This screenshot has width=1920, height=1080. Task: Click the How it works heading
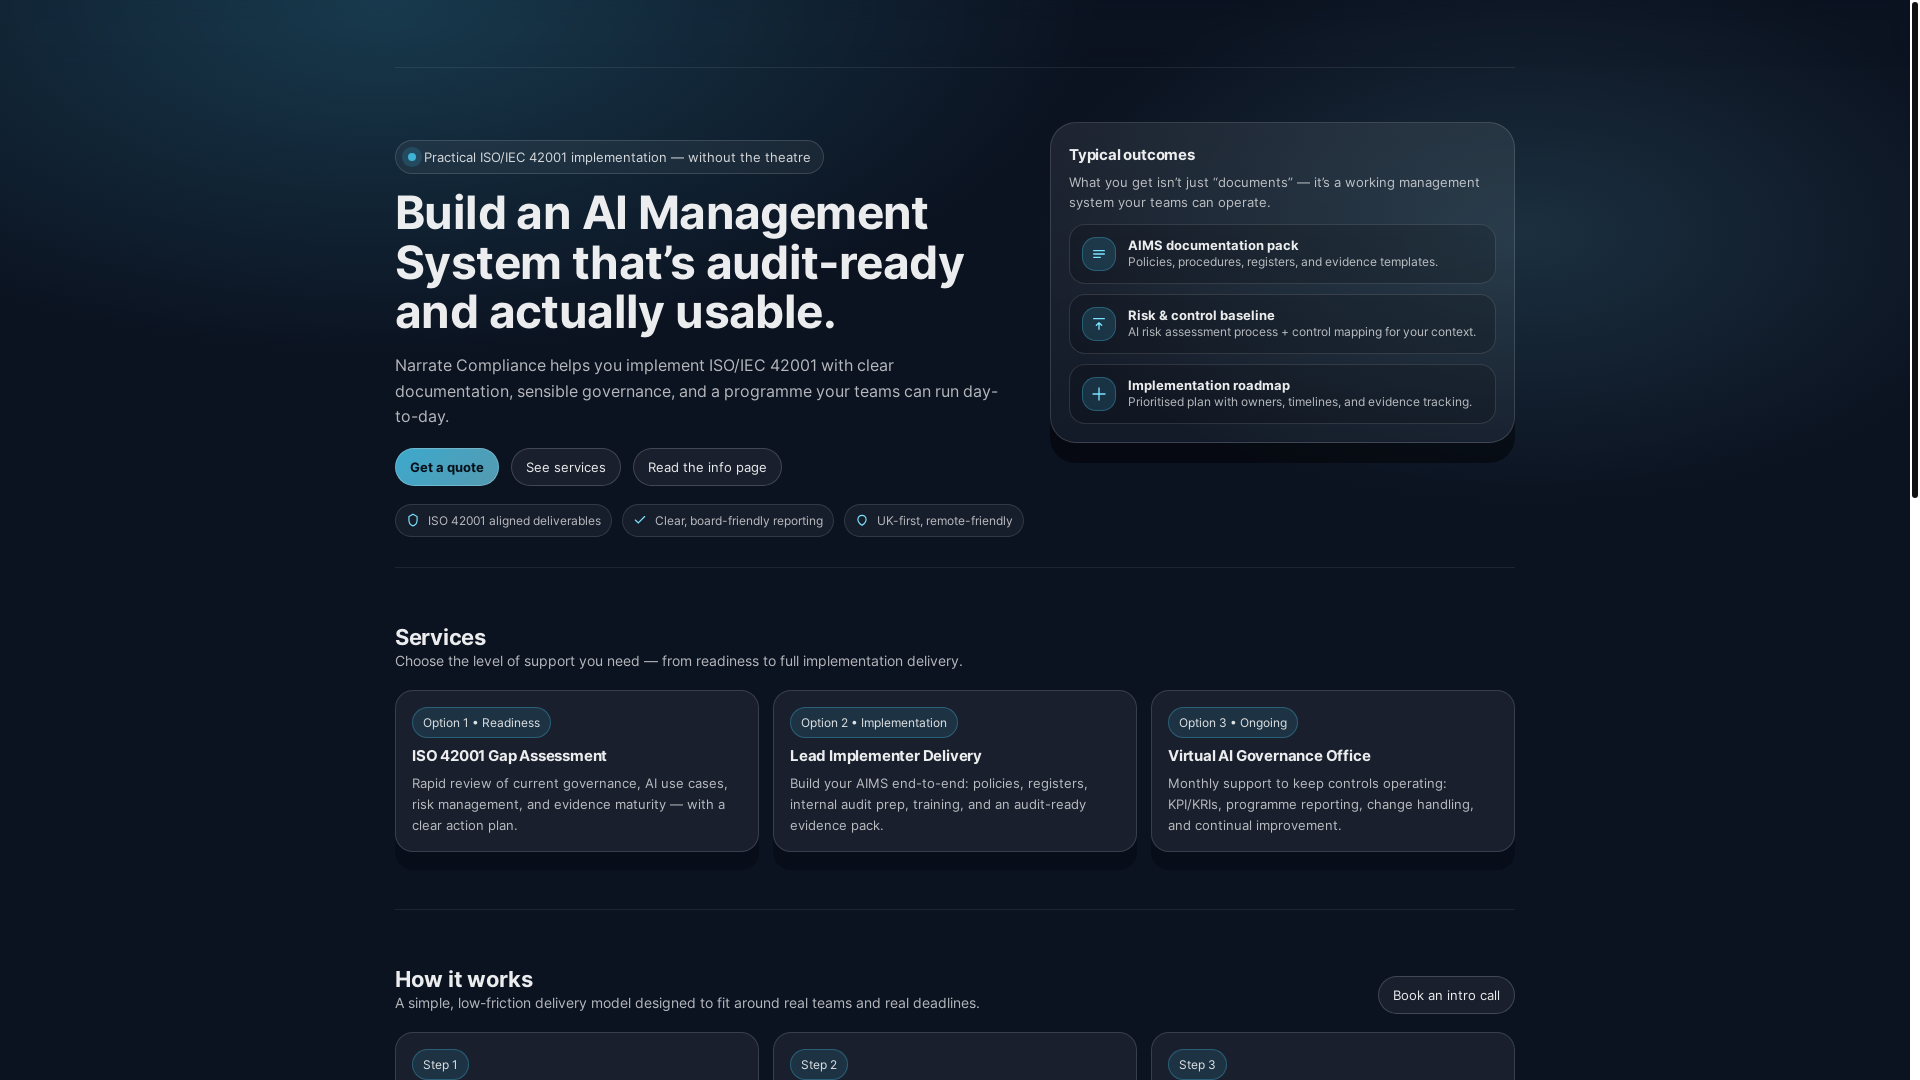pos(464,979)
